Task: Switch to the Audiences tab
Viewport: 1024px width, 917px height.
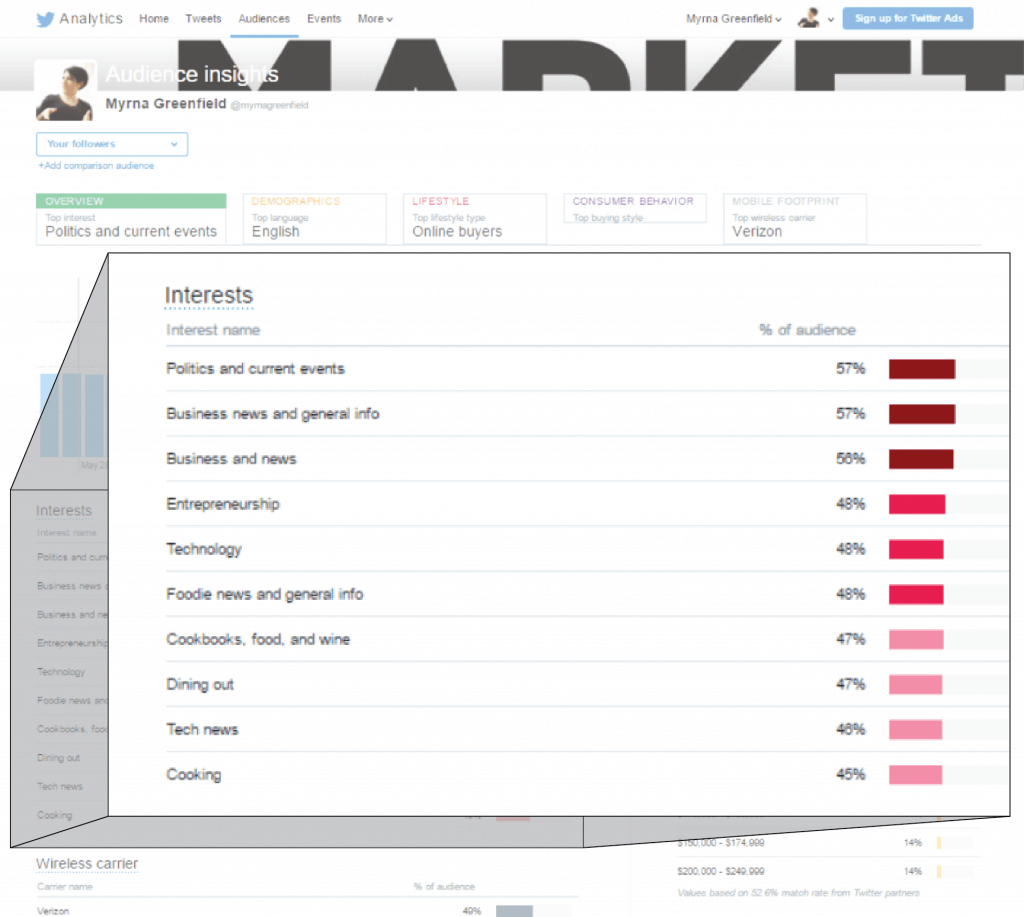Action: [x=263, y=18]
